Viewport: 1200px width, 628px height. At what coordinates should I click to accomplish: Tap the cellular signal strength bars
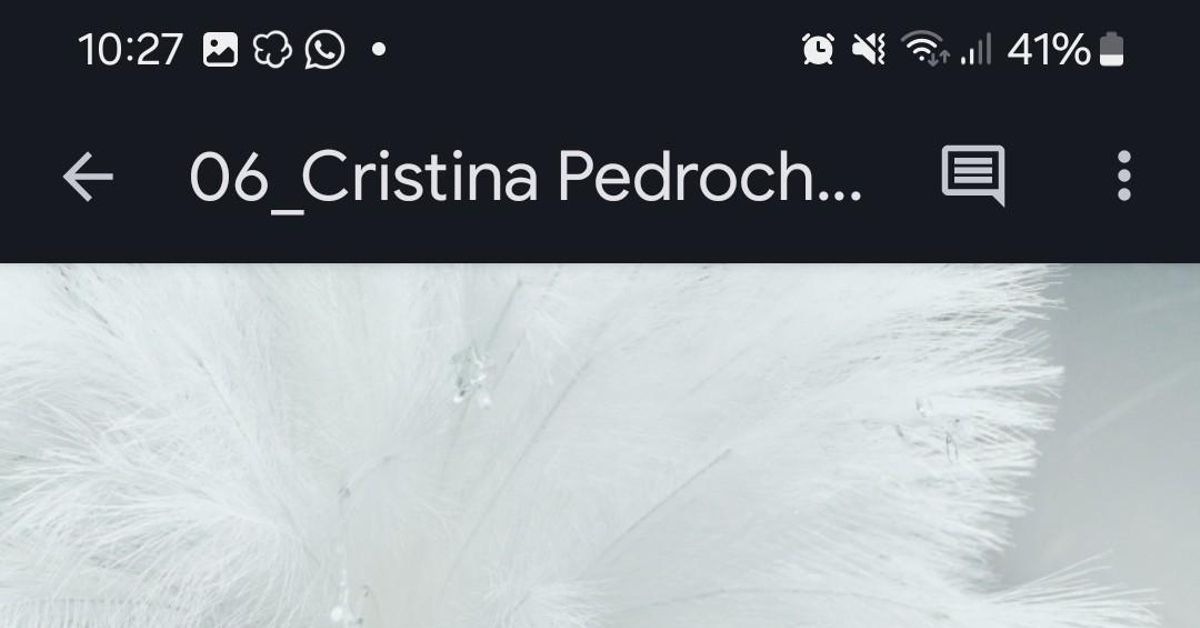pyautogui.click(x=975, y=49)
